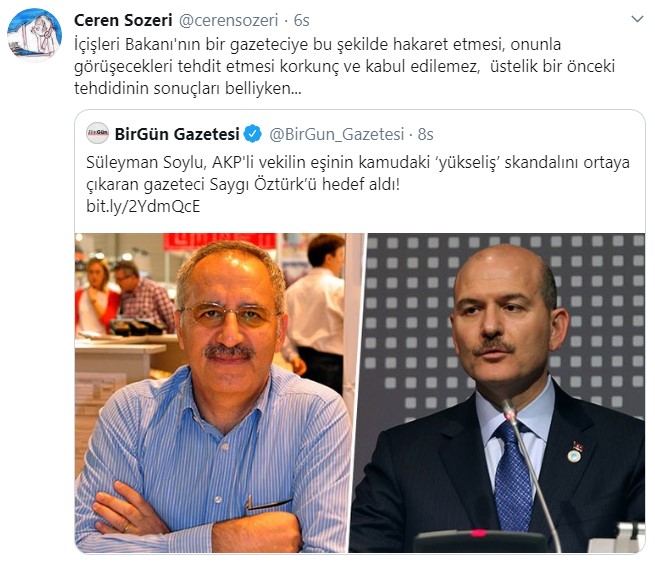Click BirGün's blue verified badge
655x563 pixels.
point(253,134)
